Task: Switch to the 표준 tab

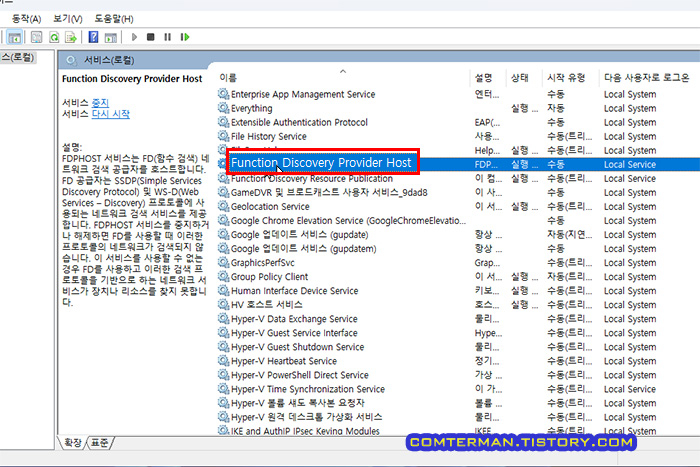Action: coord(100,442)
